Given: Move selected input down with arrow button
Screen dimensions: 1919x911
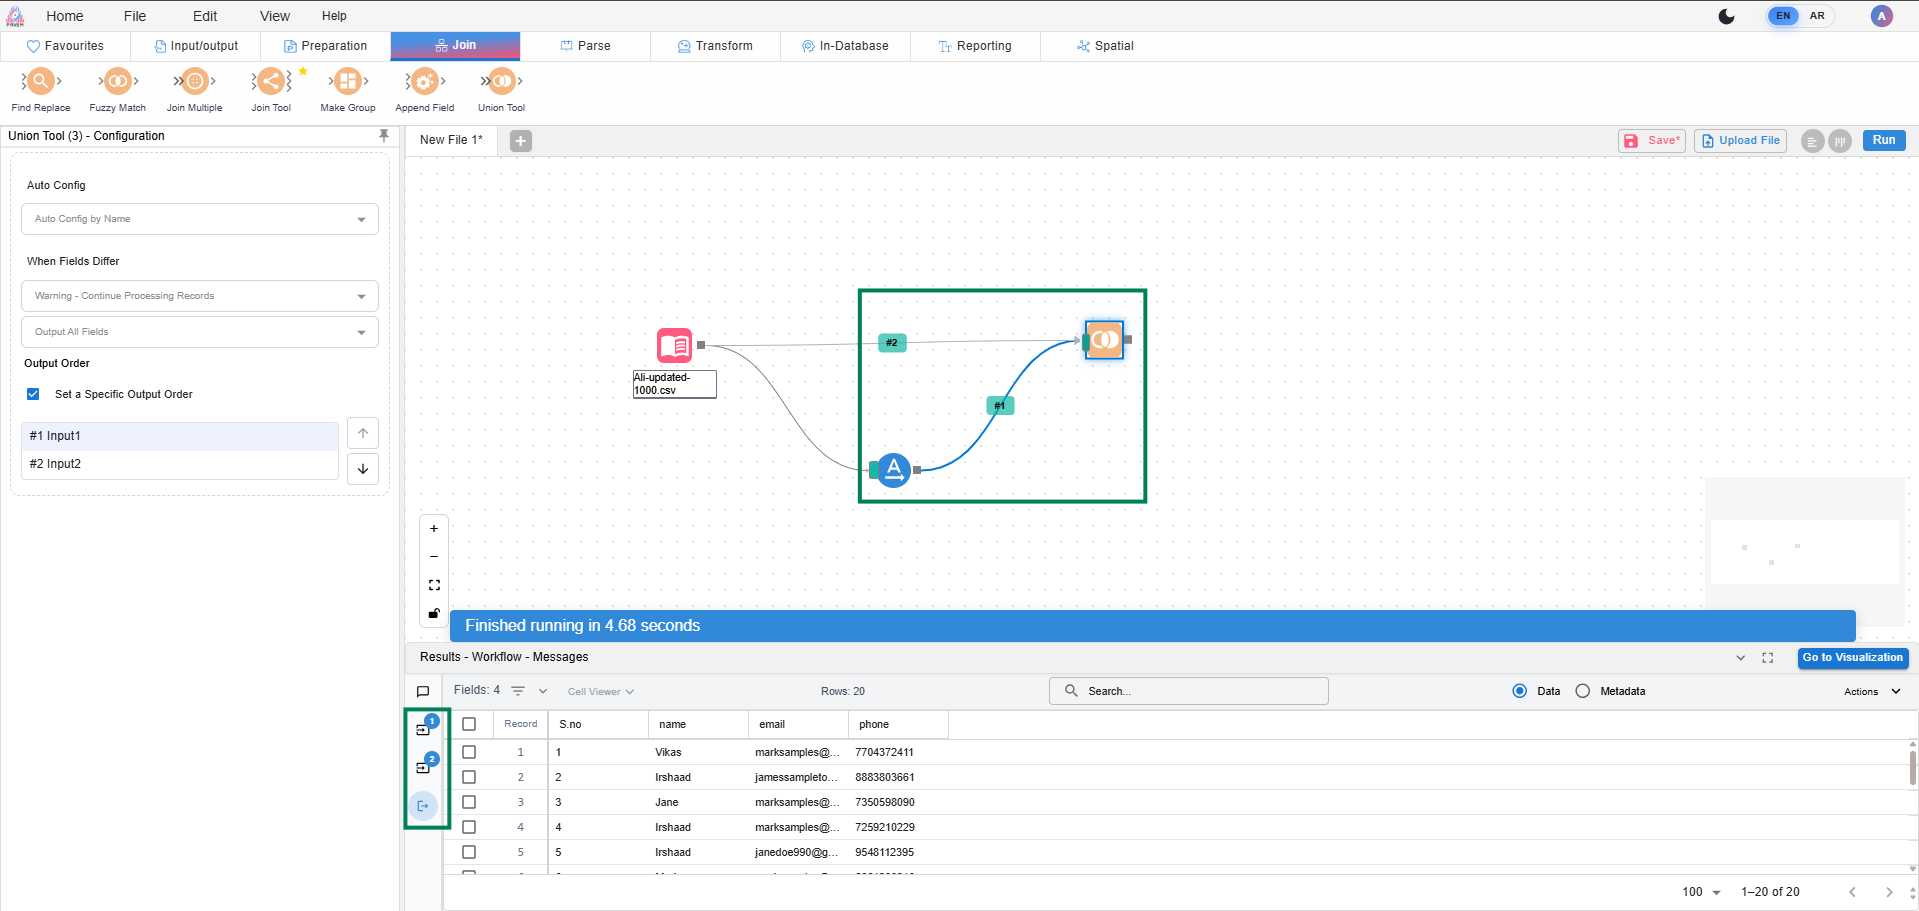Looking at the screenshot, I should pyautogui.click(x=363, y=469).
